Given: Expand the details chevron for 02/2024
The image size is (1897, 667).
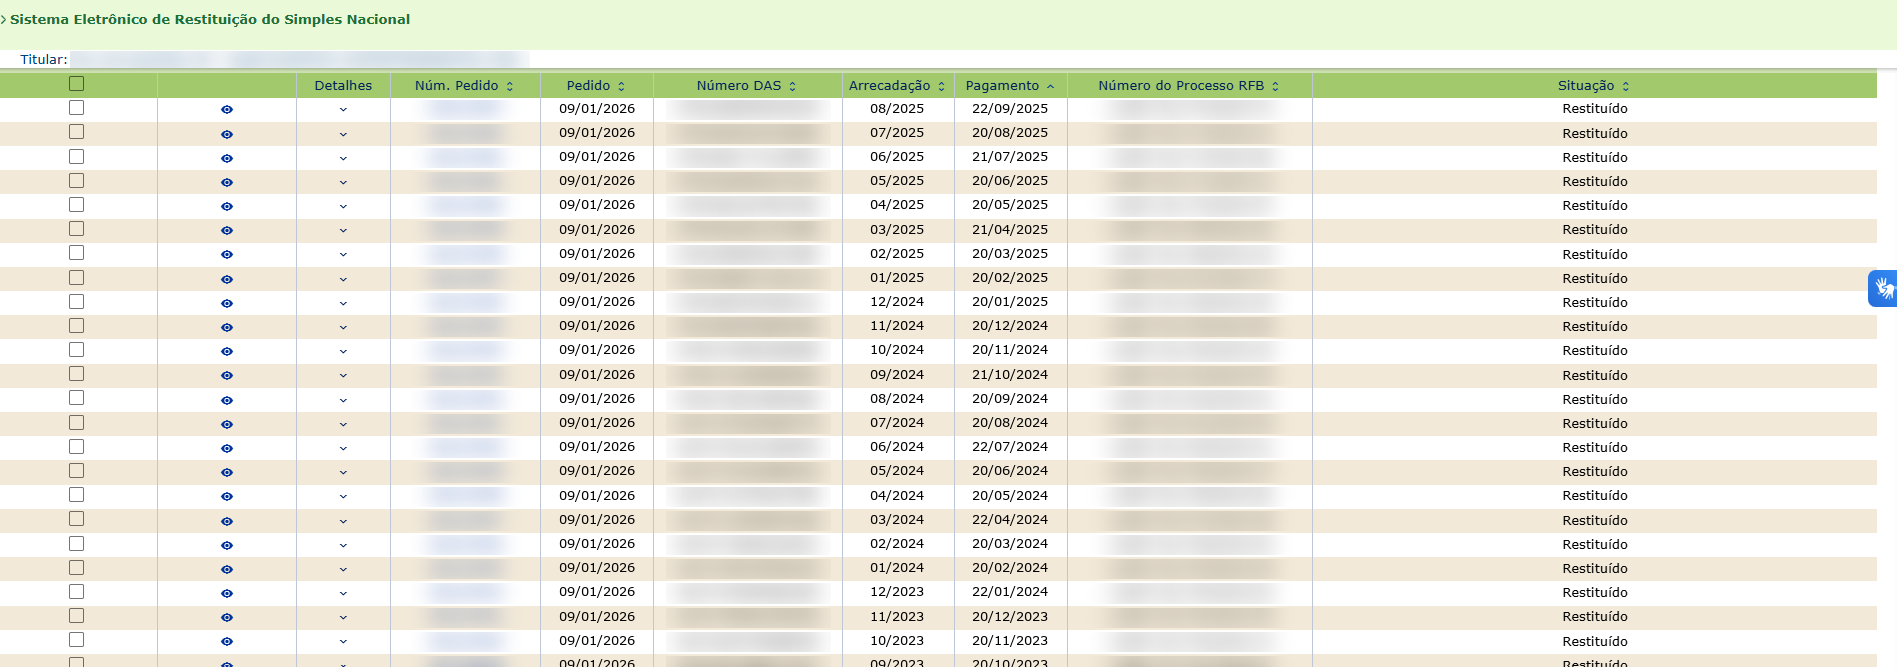Looking at the screenshot, I should (x=343, y=545).
